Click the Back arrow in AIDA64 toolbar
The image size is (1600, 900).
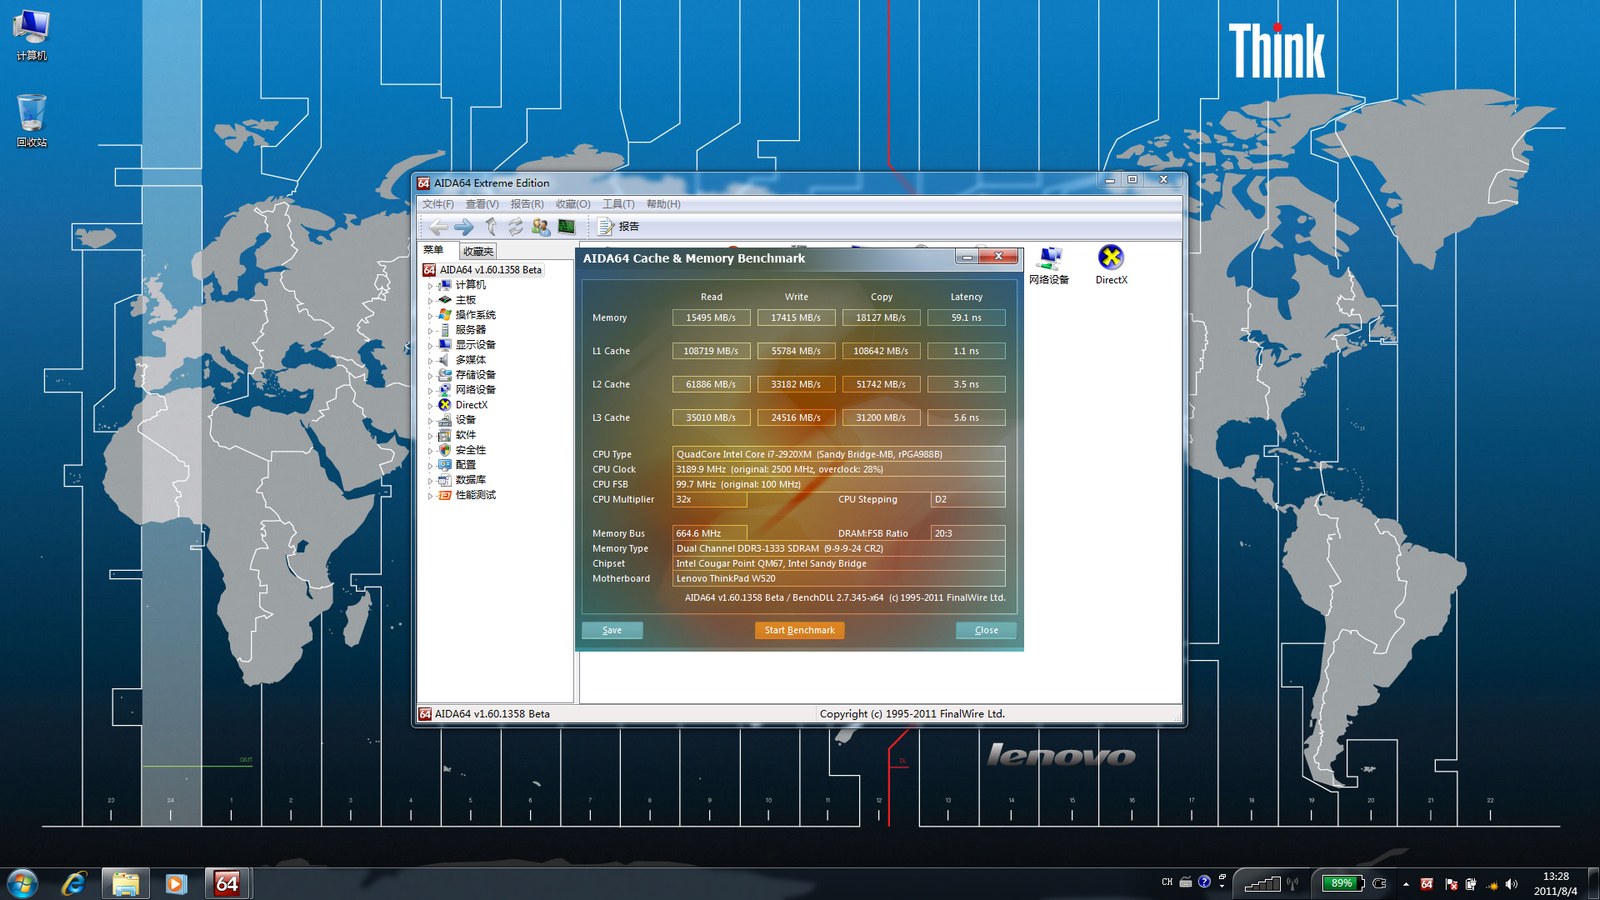click(438, 227)
